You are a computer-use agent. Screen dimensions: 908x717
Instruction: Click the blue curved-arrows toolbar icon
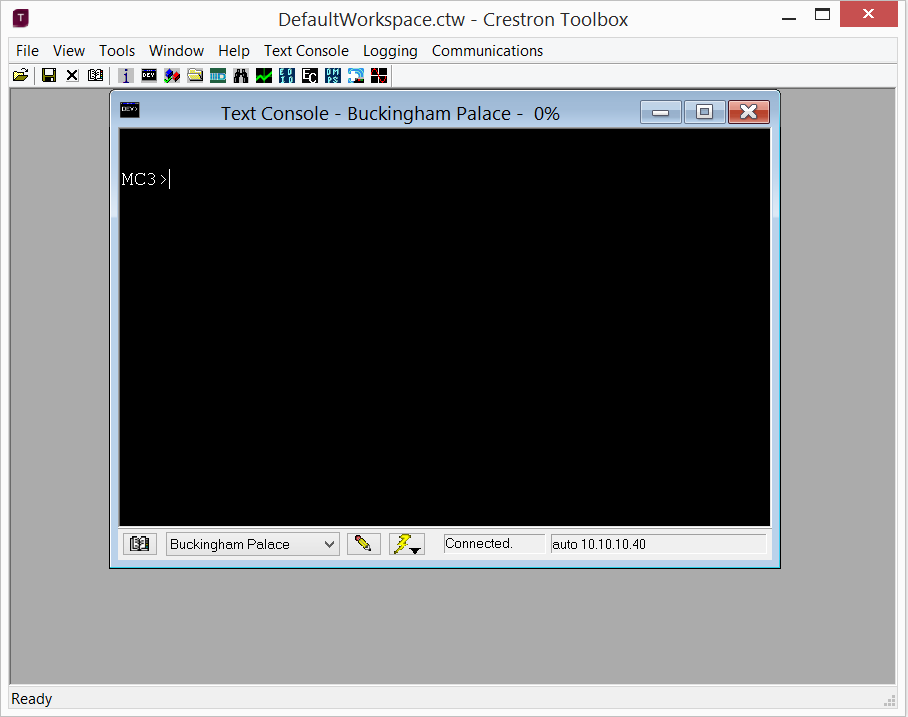(x=356, y=75)
